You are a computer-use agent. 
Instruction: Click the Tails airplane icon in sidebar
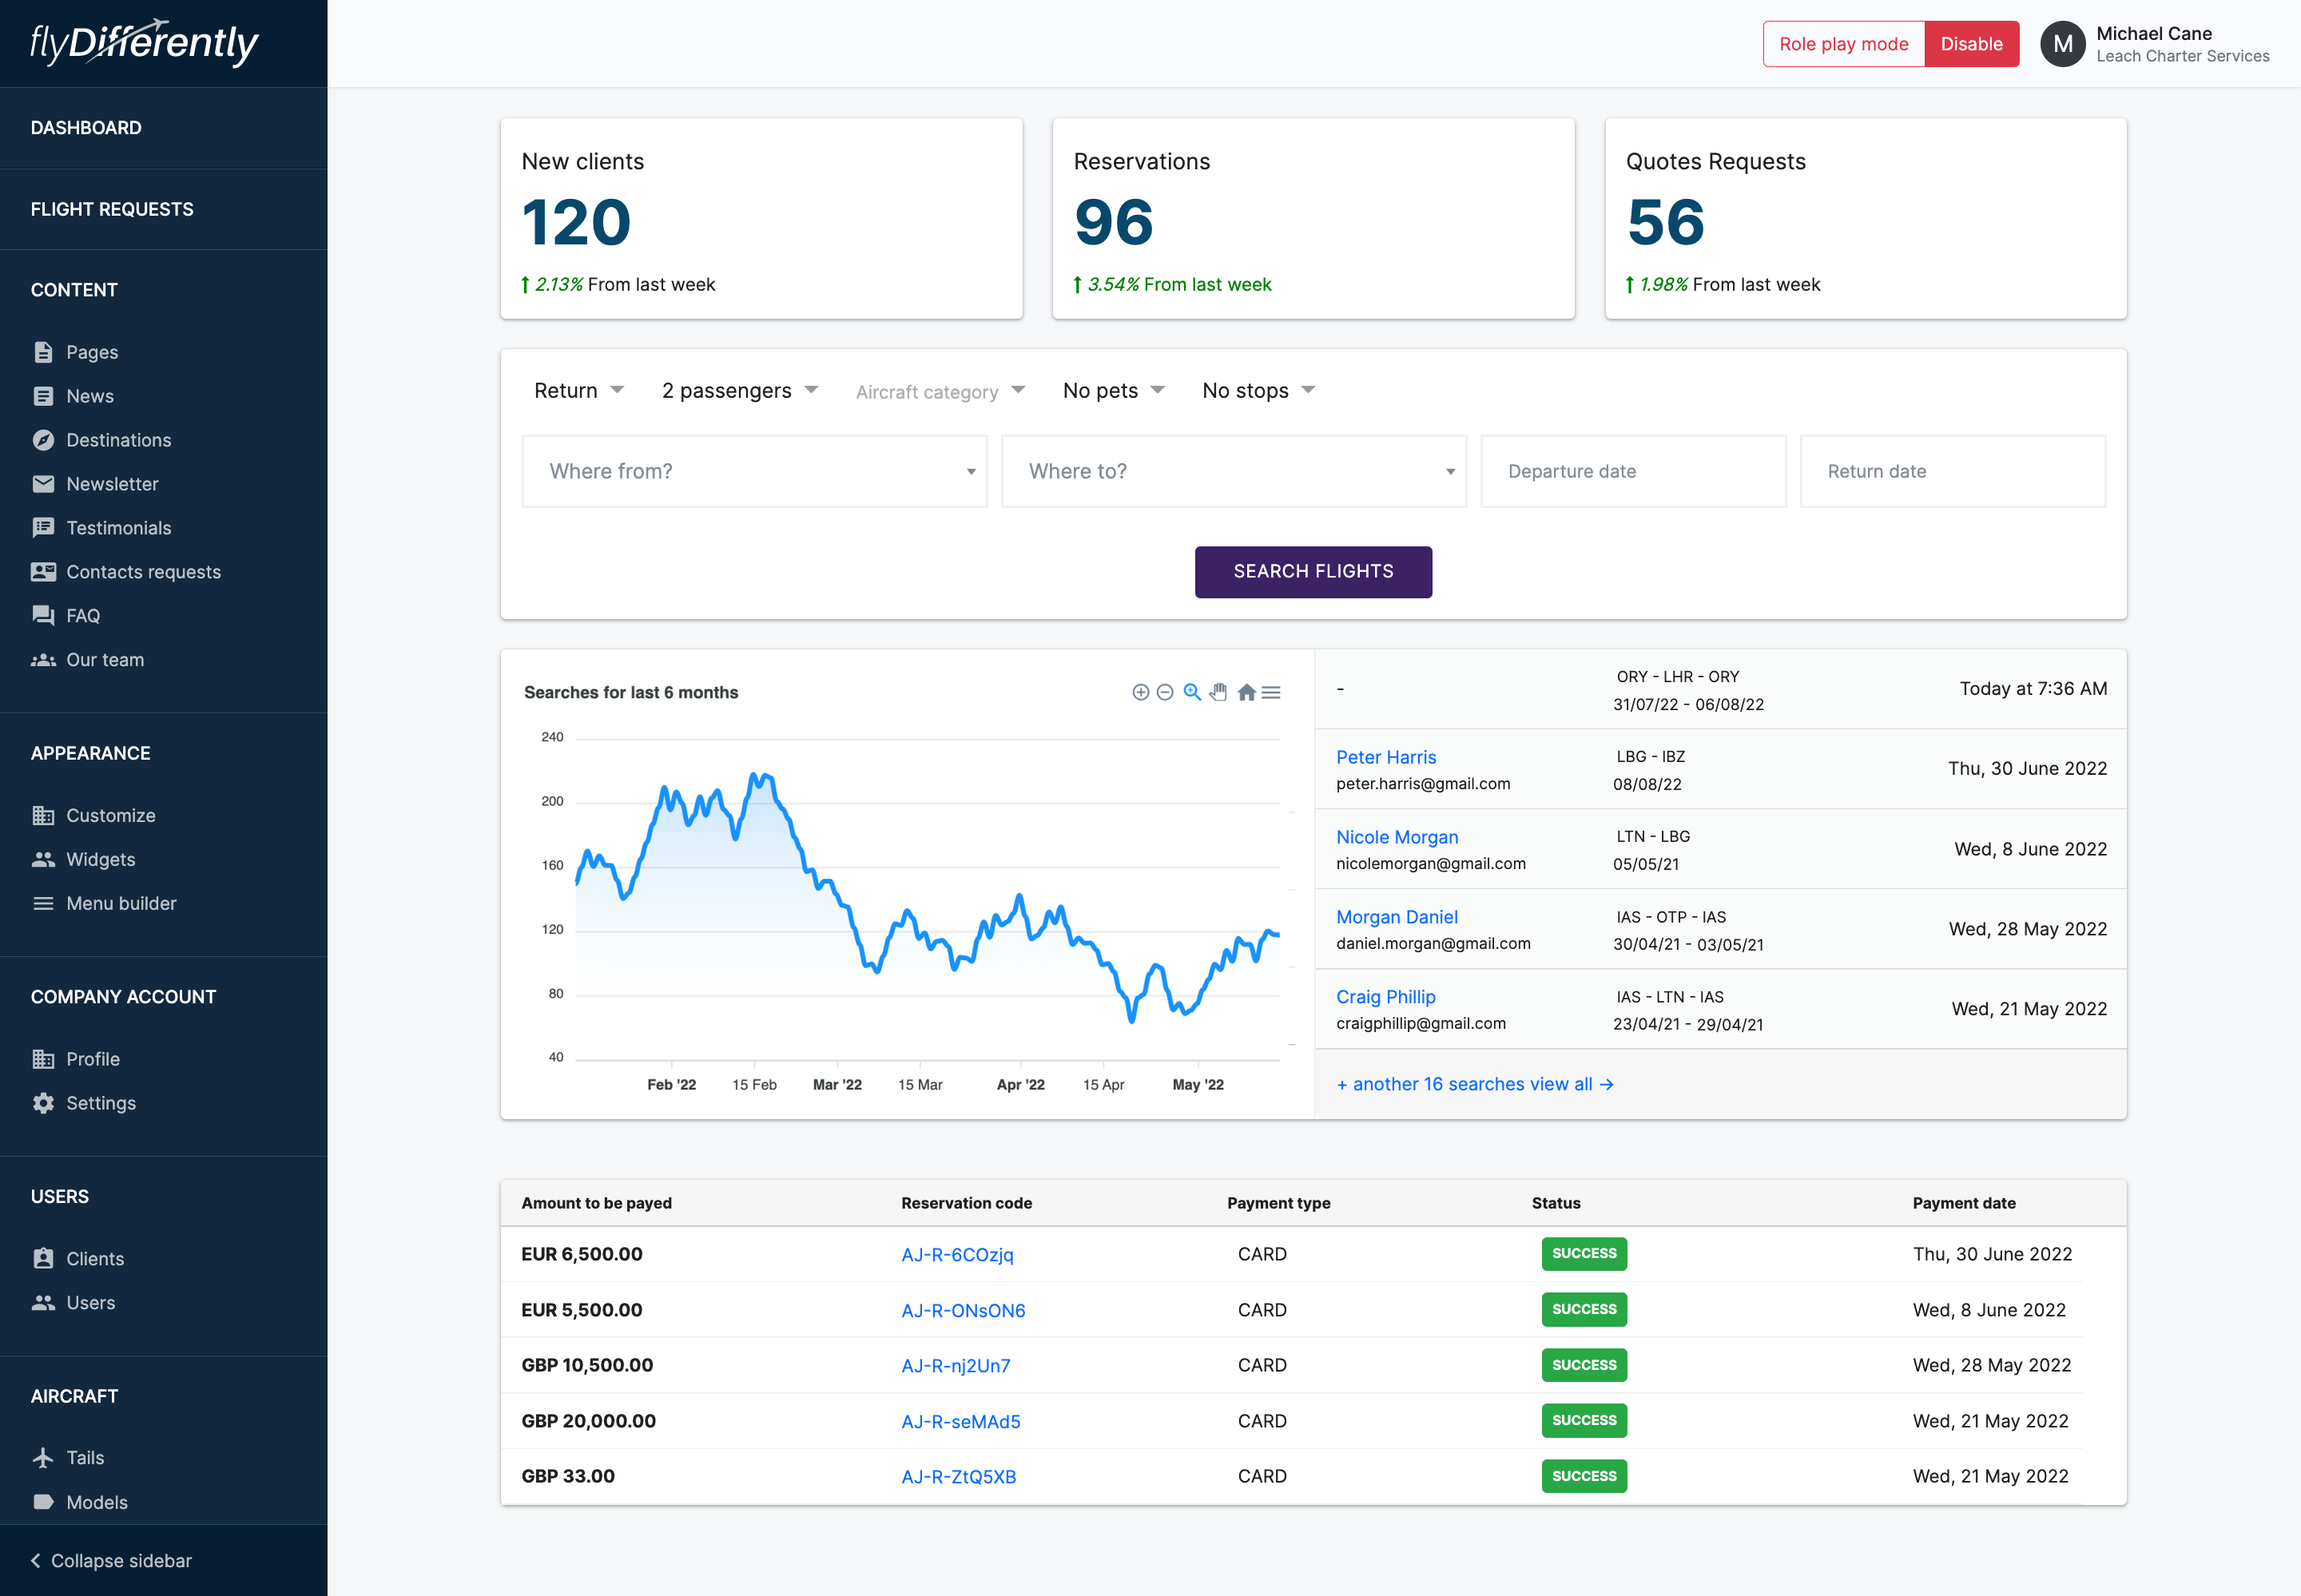pyautogui.click(x=43, y=1458)
